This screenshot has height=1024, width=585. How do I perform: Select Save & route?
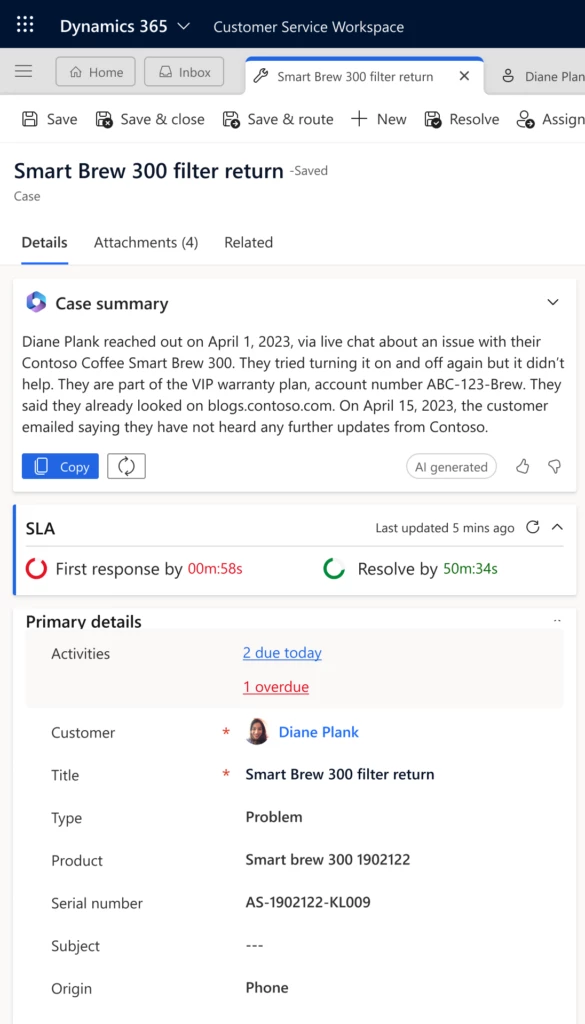(x=277, y=118)
